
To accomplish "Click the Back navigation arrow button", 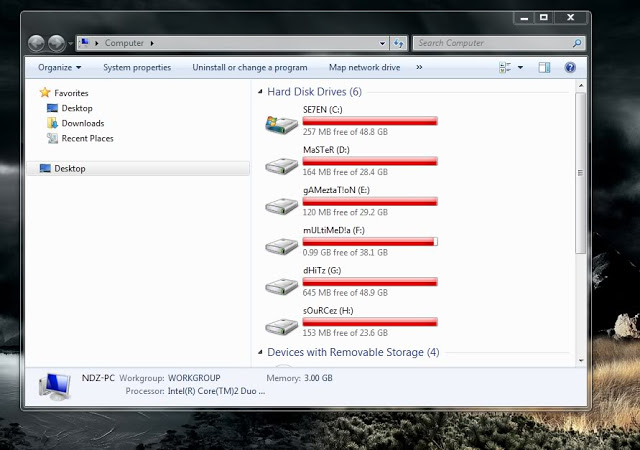I will pyautogui.click(x=36, y=43).
